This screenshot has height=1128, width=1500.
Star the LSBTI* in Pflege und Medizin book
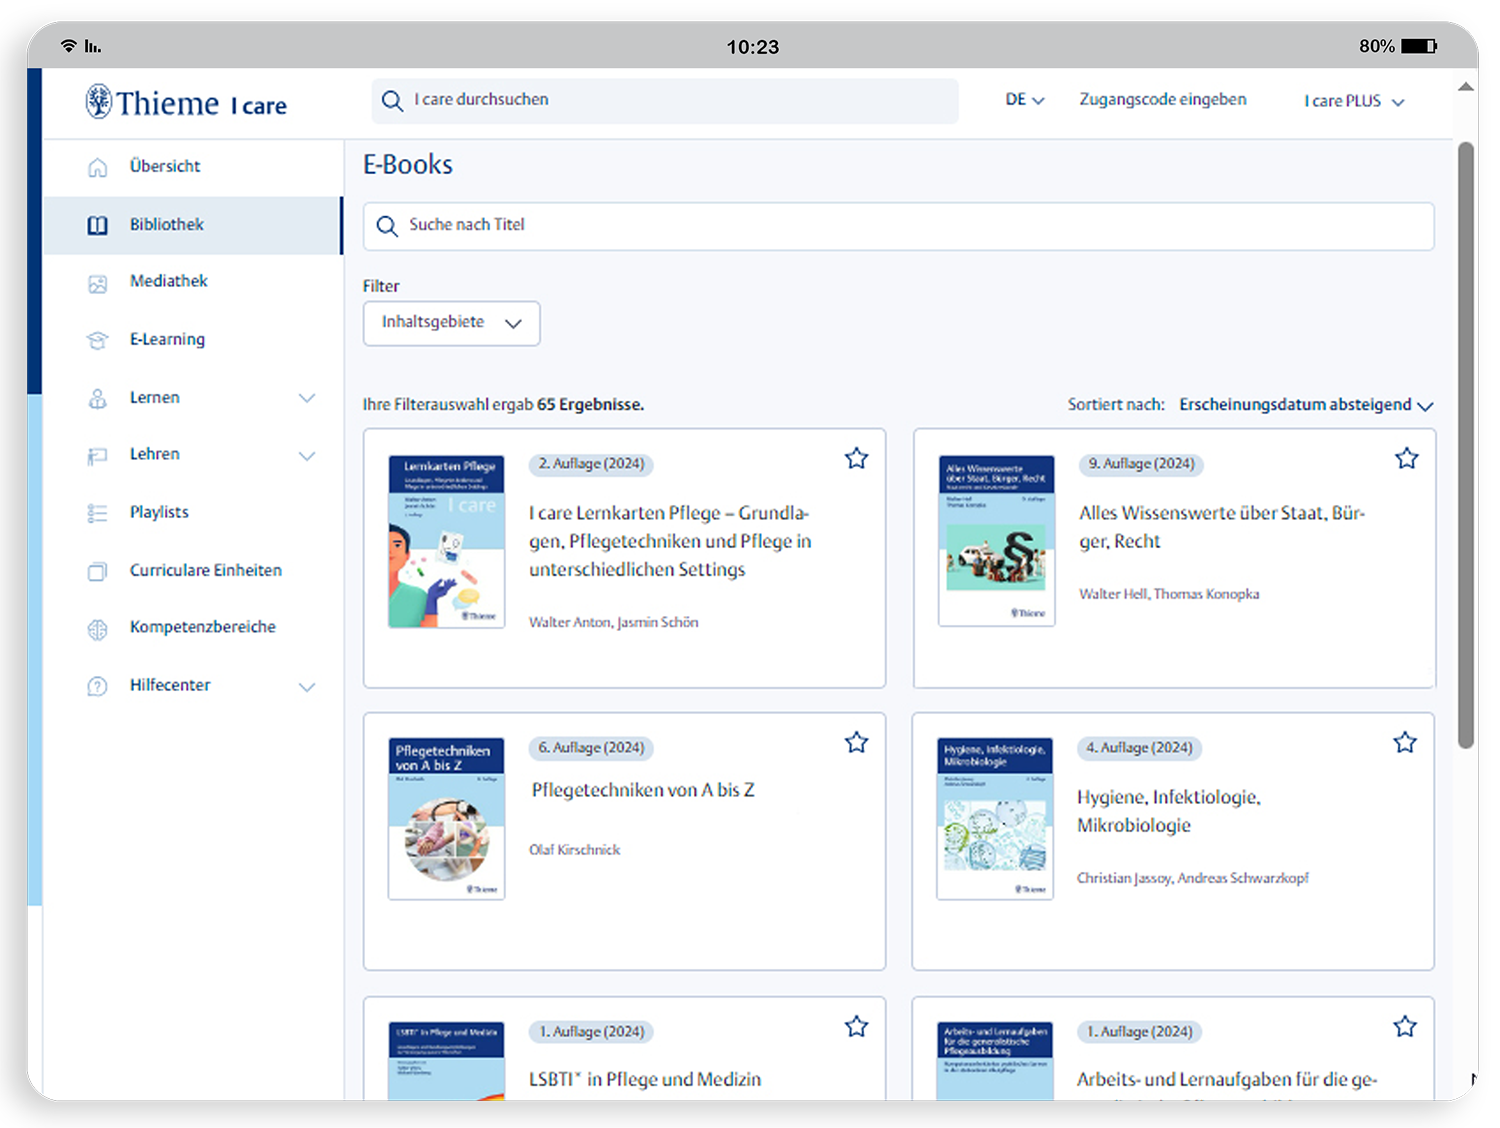click(857, 1026)
